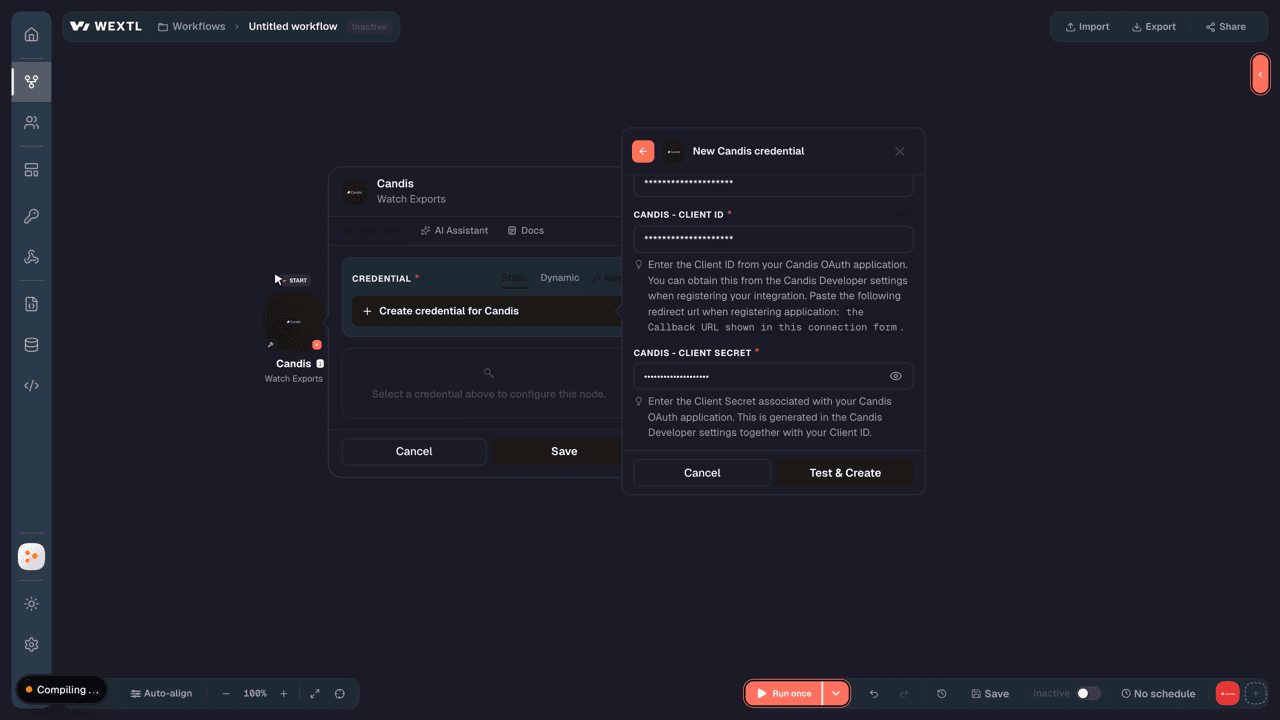Click the undo arrow in bottom toolbar
The image size is (1280, 720).
tap(874, 694)
